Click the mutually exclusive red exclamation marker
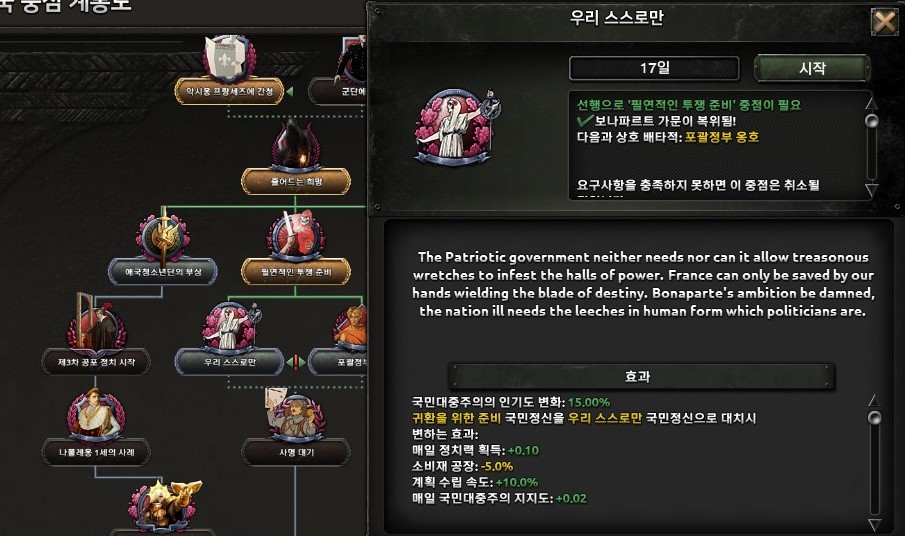The height and width of the screenshot is (536, 905). coord(296,362)
